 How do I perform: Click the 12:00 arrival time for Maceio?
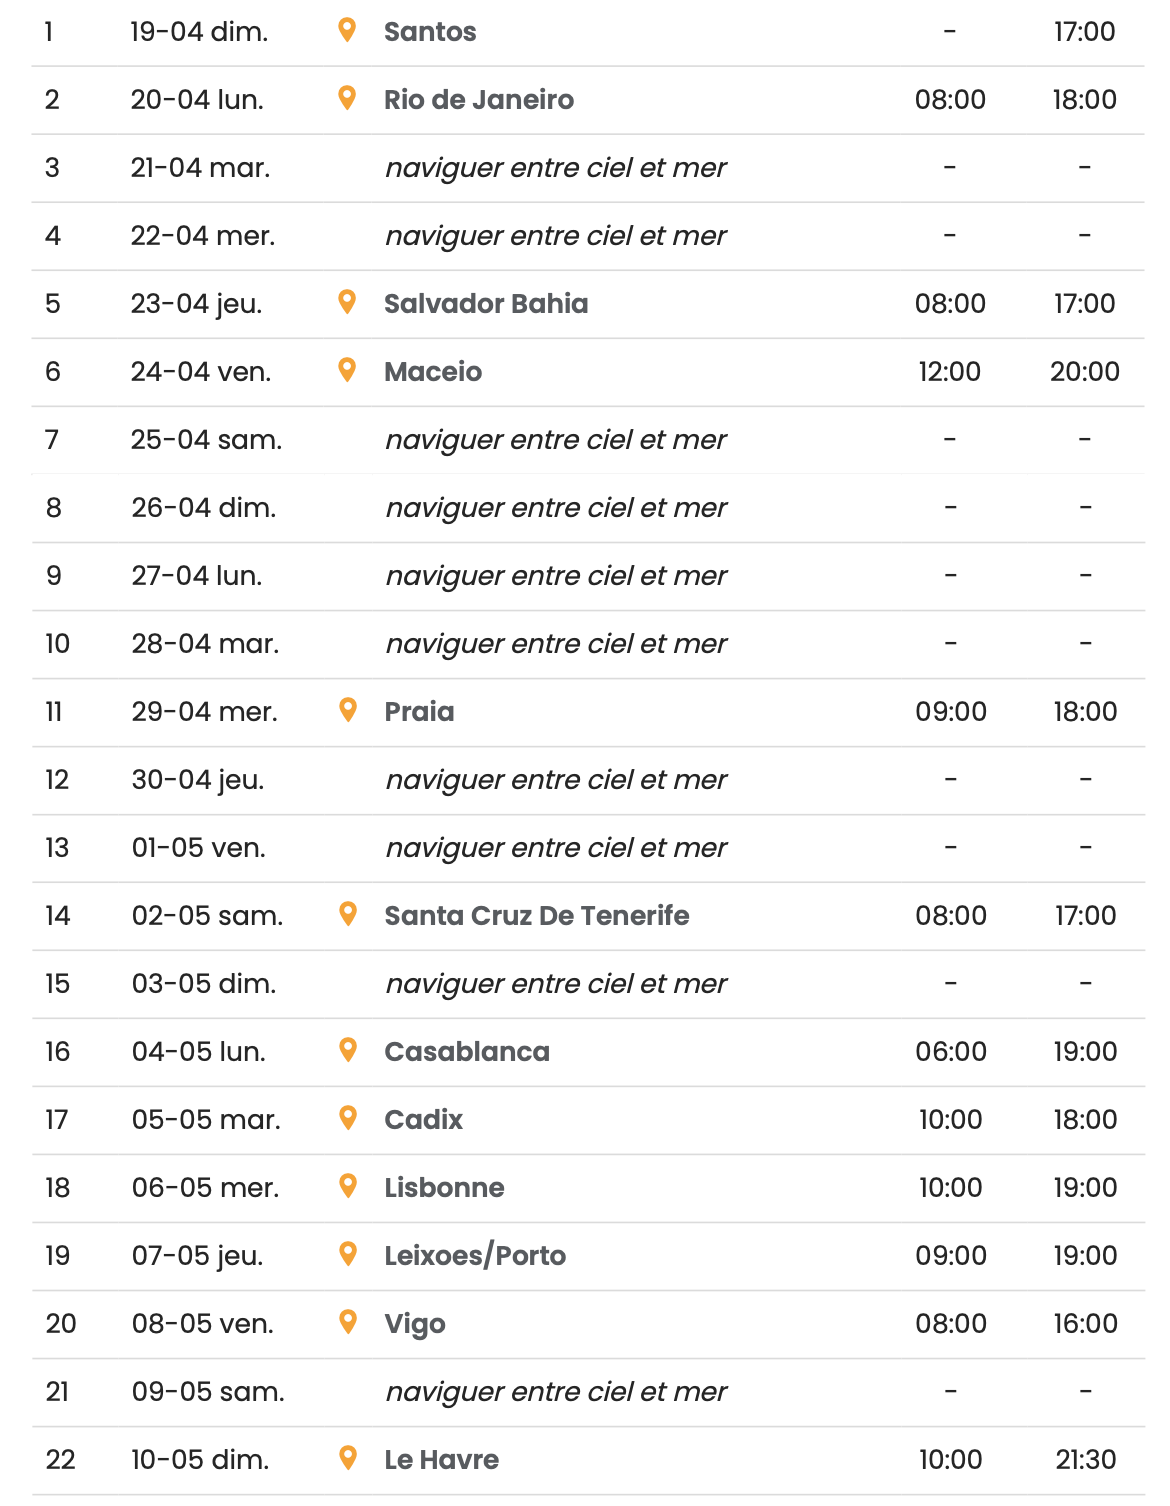point(949,372)
